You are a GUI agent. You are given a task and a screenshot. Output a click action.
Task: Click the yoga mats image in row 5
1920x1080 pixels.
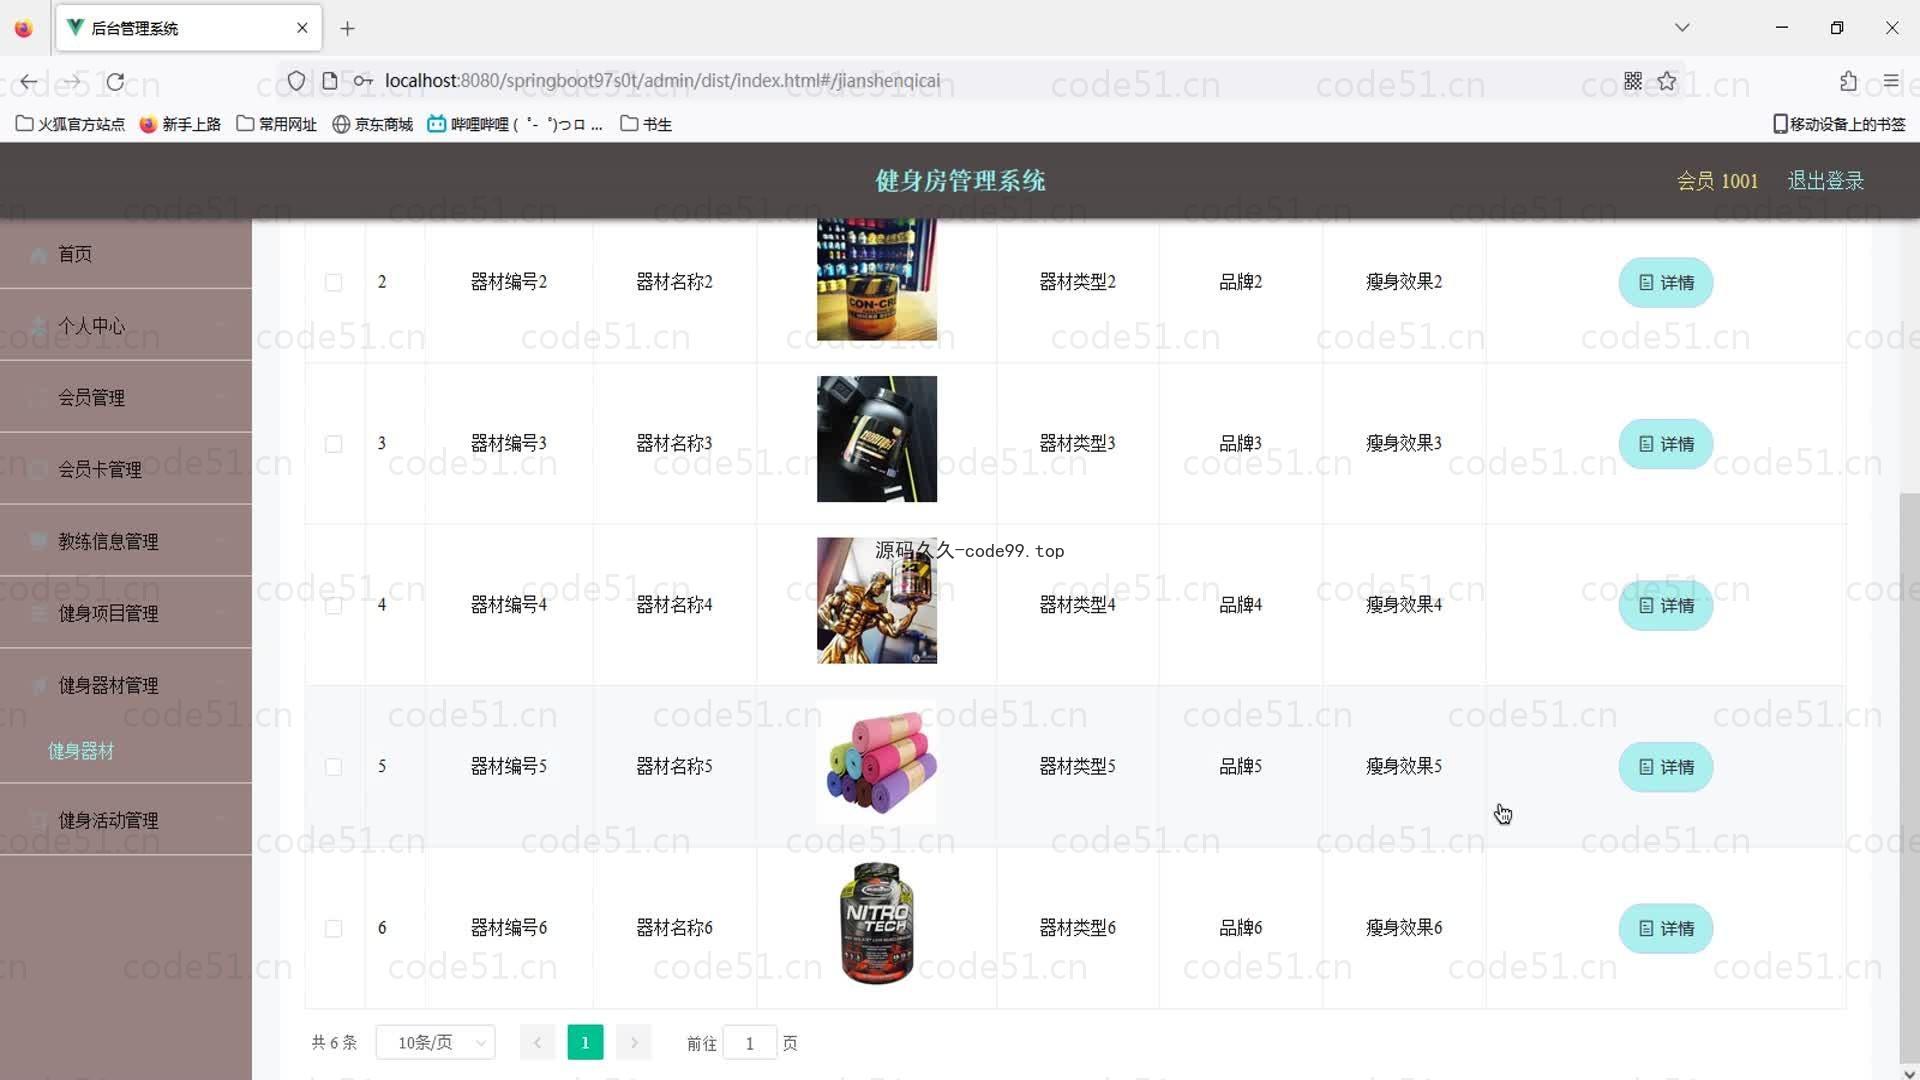click(877, 762)
